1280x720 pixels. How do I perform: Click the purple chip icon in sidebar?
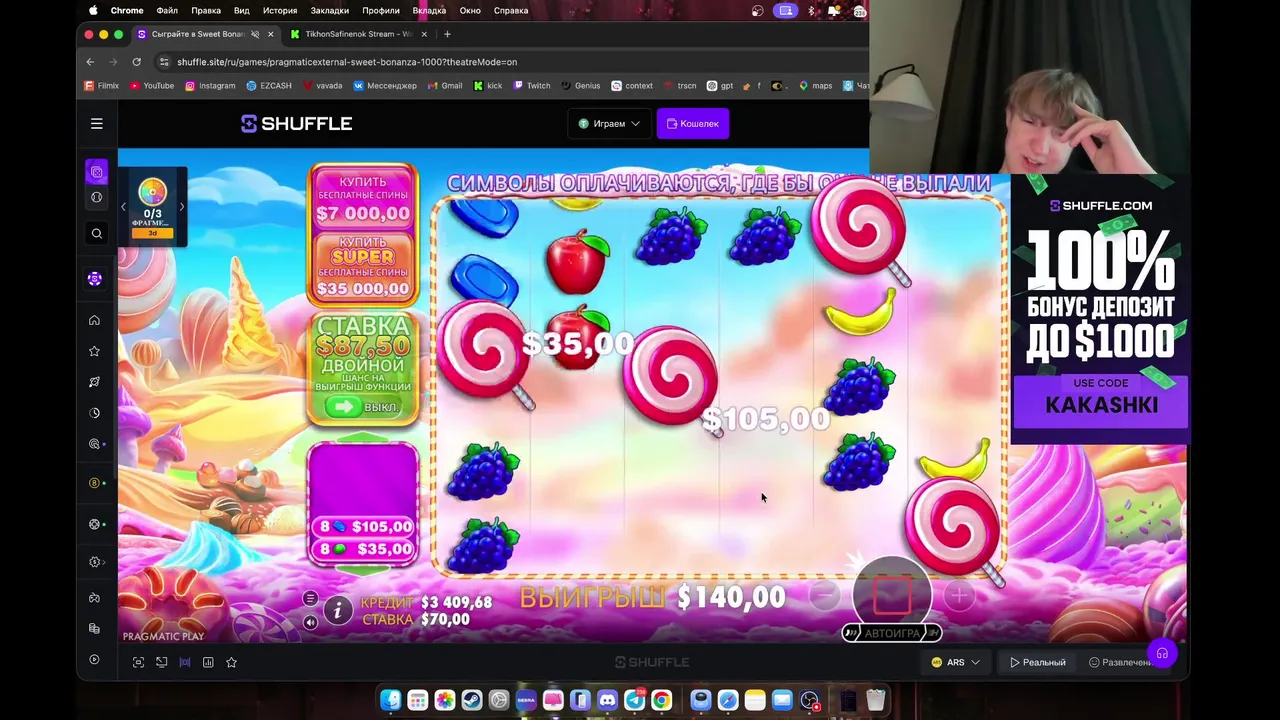pyautogui.click(x=95, y=279)
